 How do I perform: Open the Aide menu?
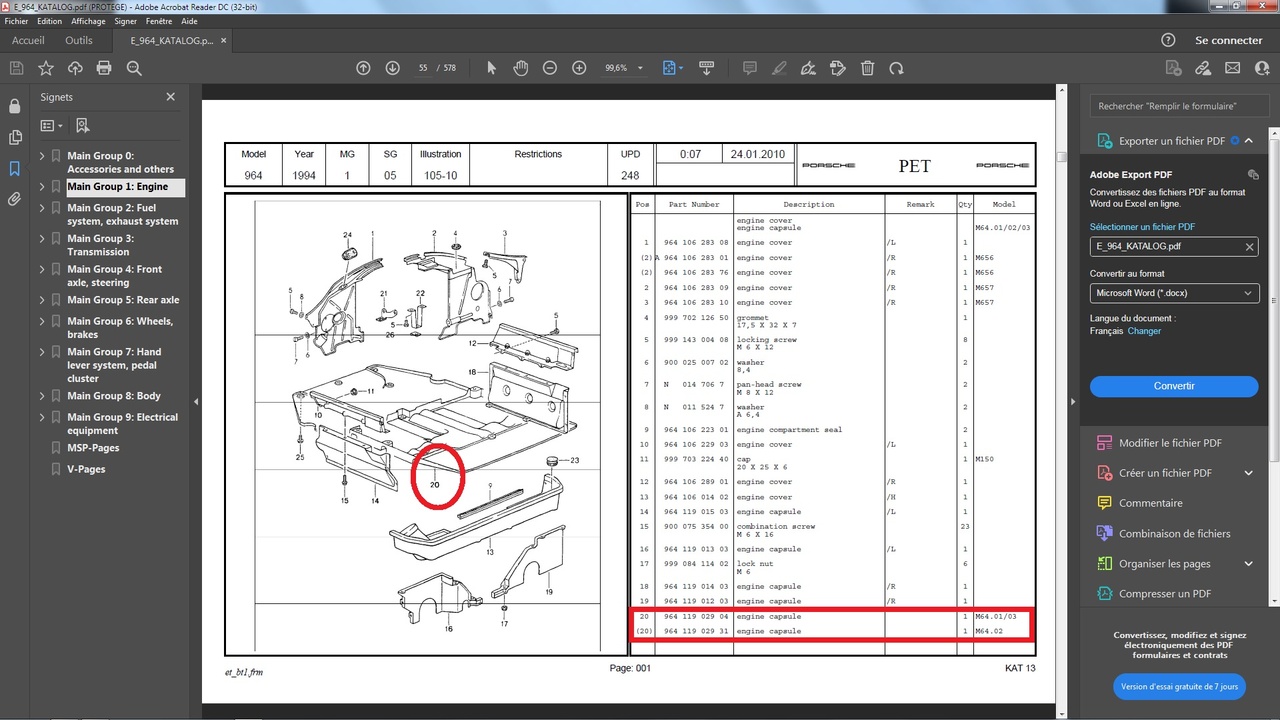pyautogui.click(x=189, y=21)
